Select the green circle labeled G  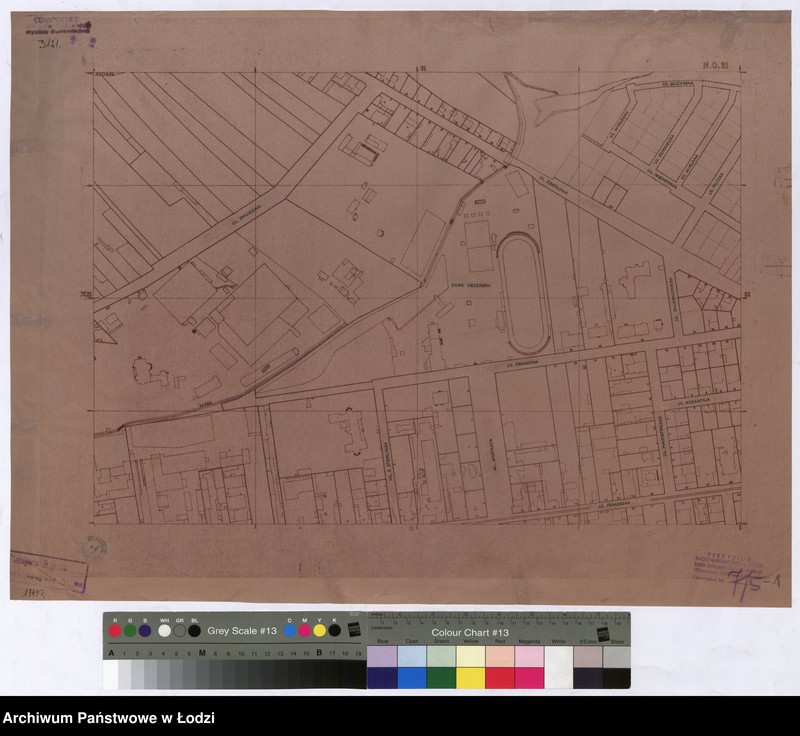(130, 631)
